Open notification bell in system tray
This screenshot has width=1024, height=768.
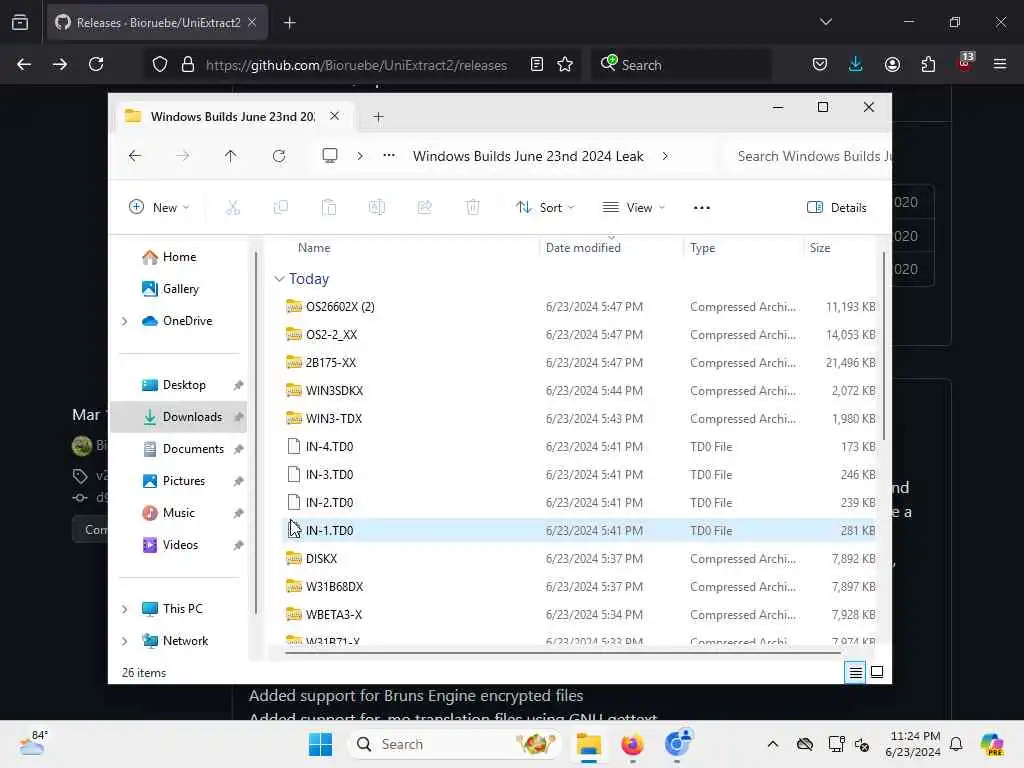956,744
